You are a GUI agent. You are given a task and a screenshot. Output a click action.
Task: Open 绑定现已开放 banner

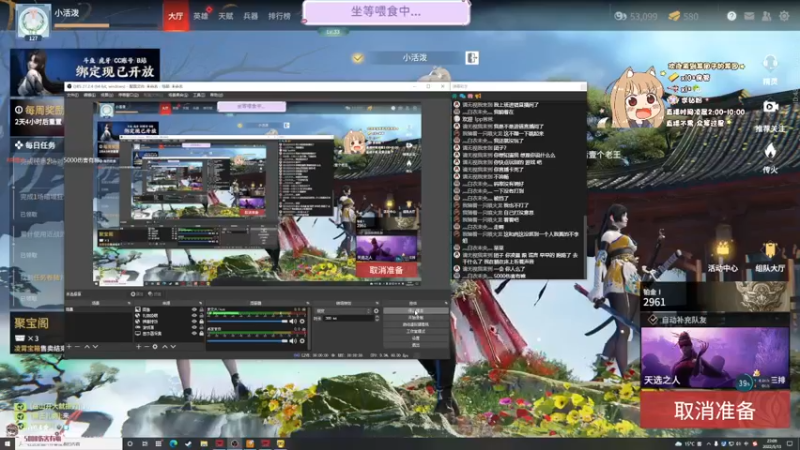pyautogui.click(x=85, y=72)
